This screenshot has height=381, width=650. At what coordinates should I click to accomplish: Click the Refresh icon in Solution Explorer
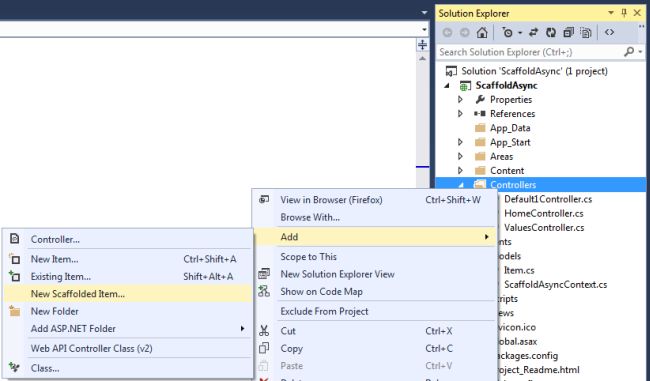(551, 32)
